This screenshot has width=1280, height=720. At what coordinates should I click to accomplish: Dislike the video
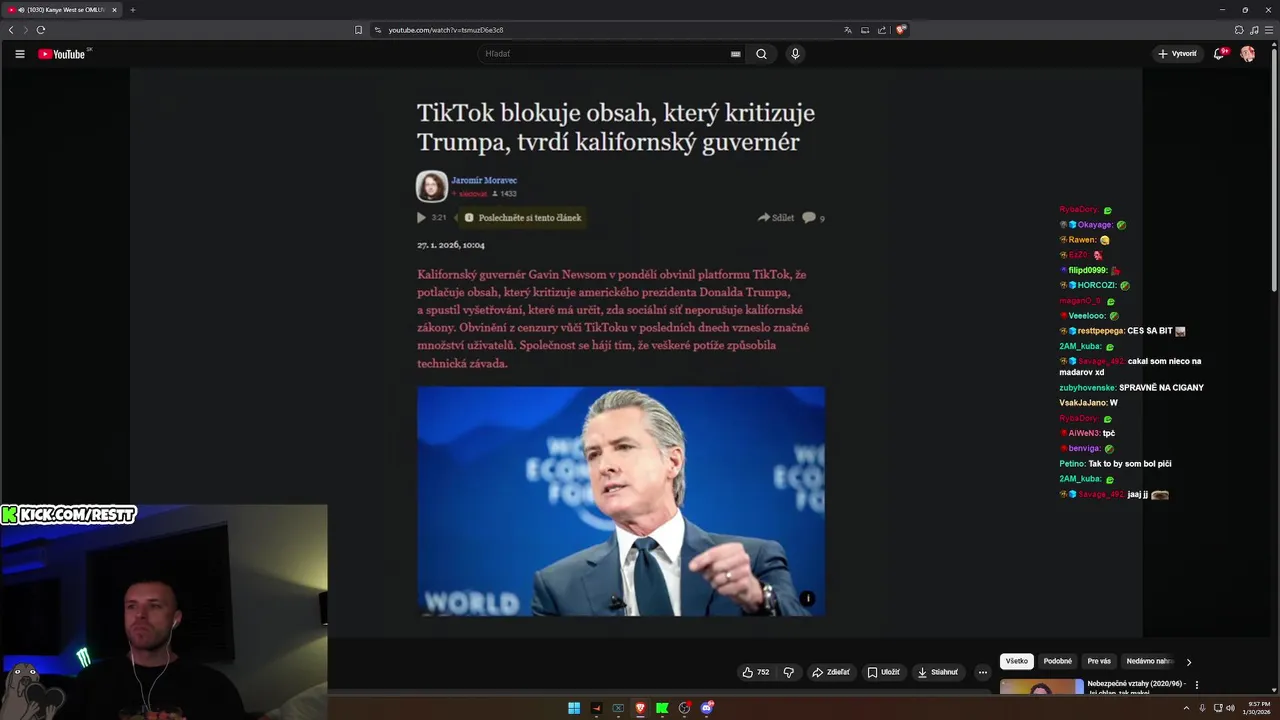[x=789, y=672]
